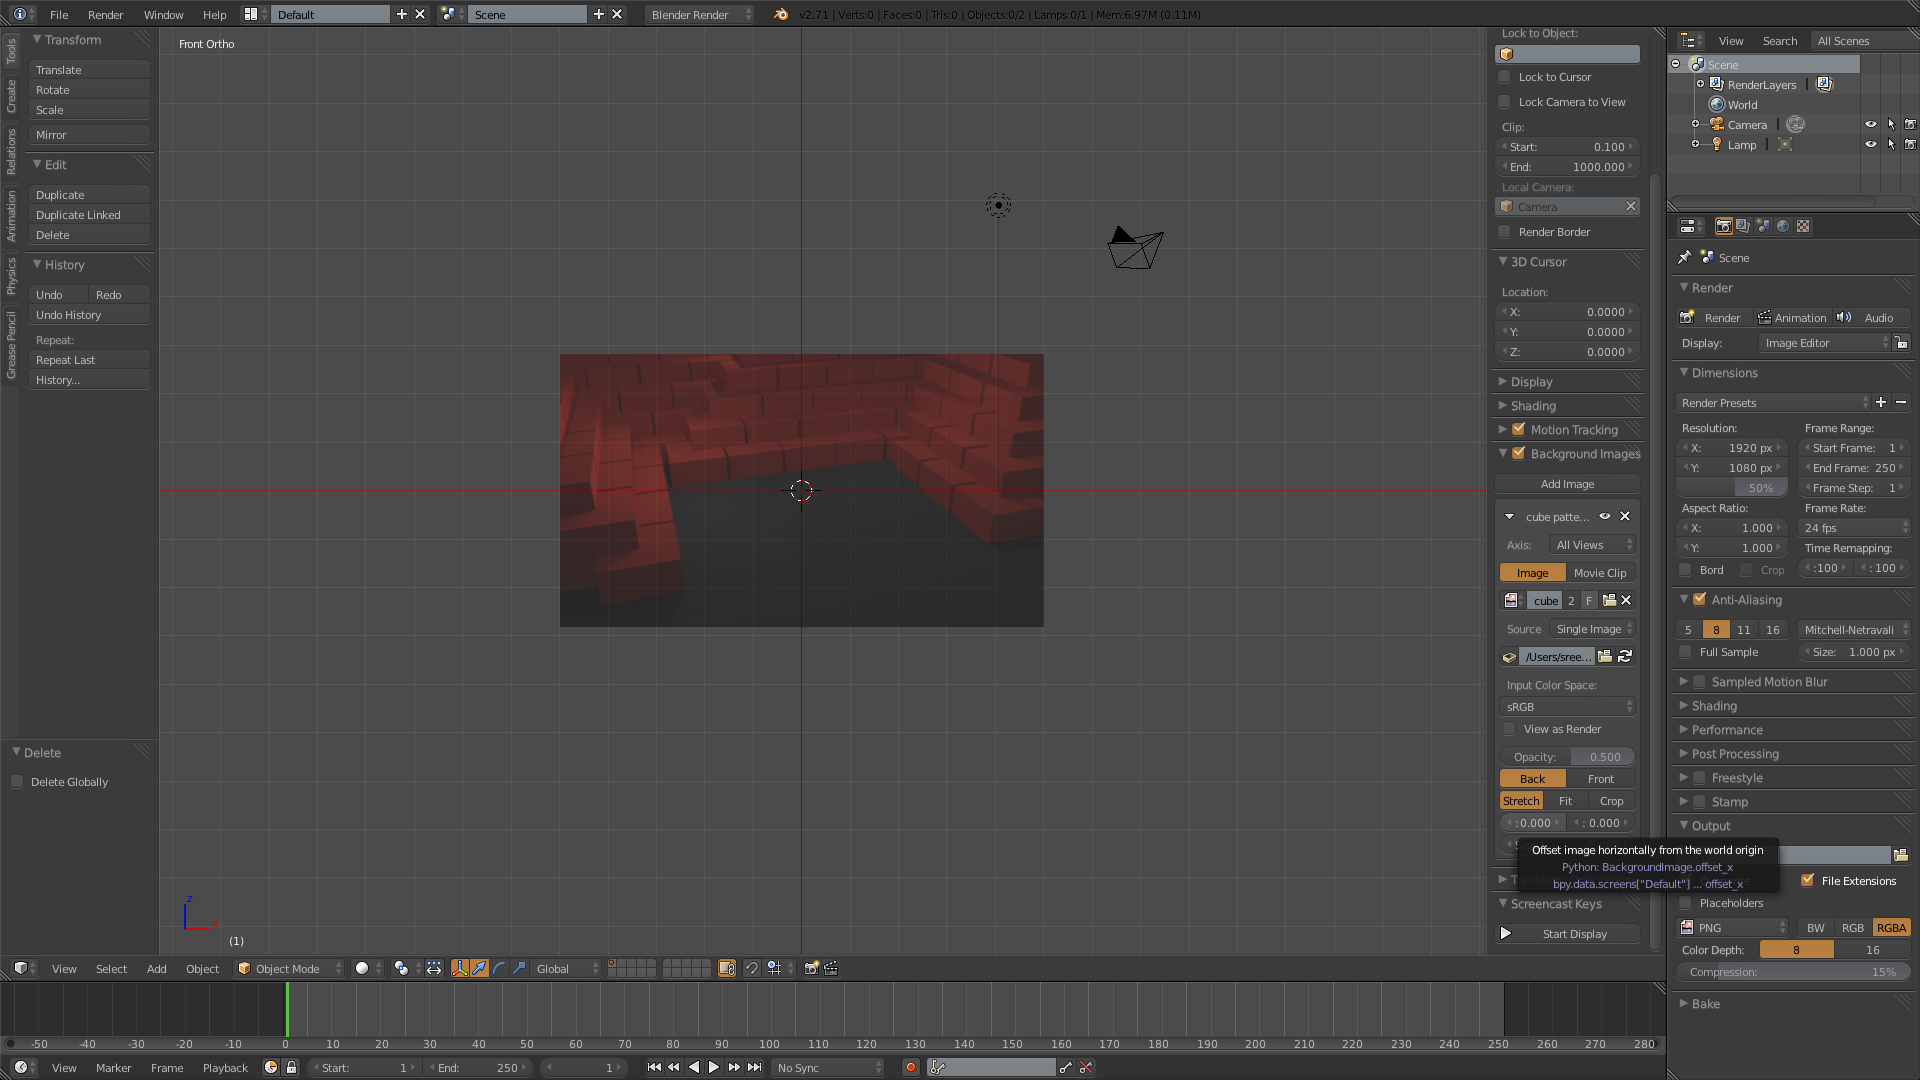Screen dimensions: 1920x1080
Task: Open the Viewport Shading dropdown
Action: coord(365,968)
